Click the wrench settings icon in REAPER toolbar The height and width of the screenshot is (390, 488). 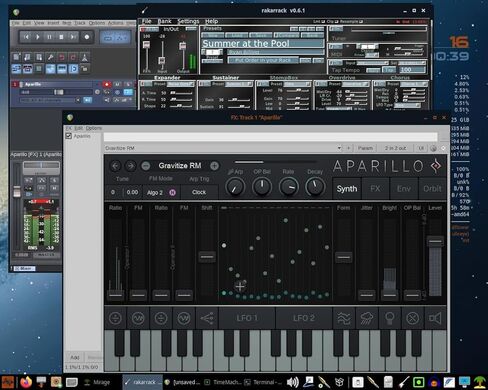tap(50, 57)
